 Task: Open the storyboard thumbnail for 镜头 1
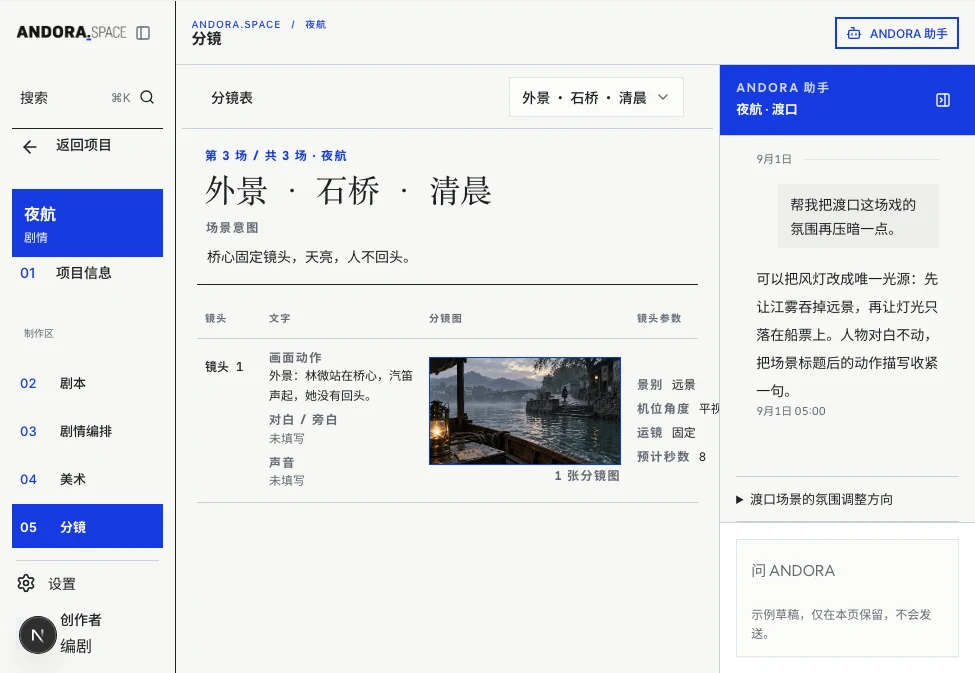click(x=525, y=411)
